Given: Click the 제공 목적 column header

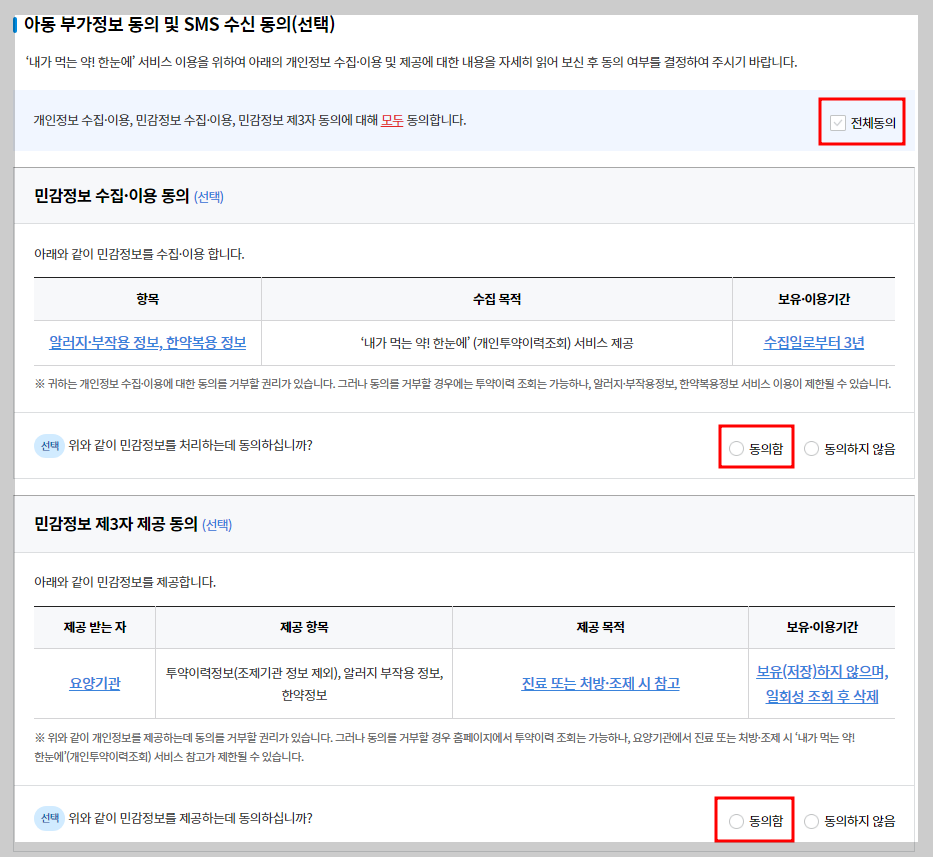Looking at the screenshot, I should tap(600, 627).
